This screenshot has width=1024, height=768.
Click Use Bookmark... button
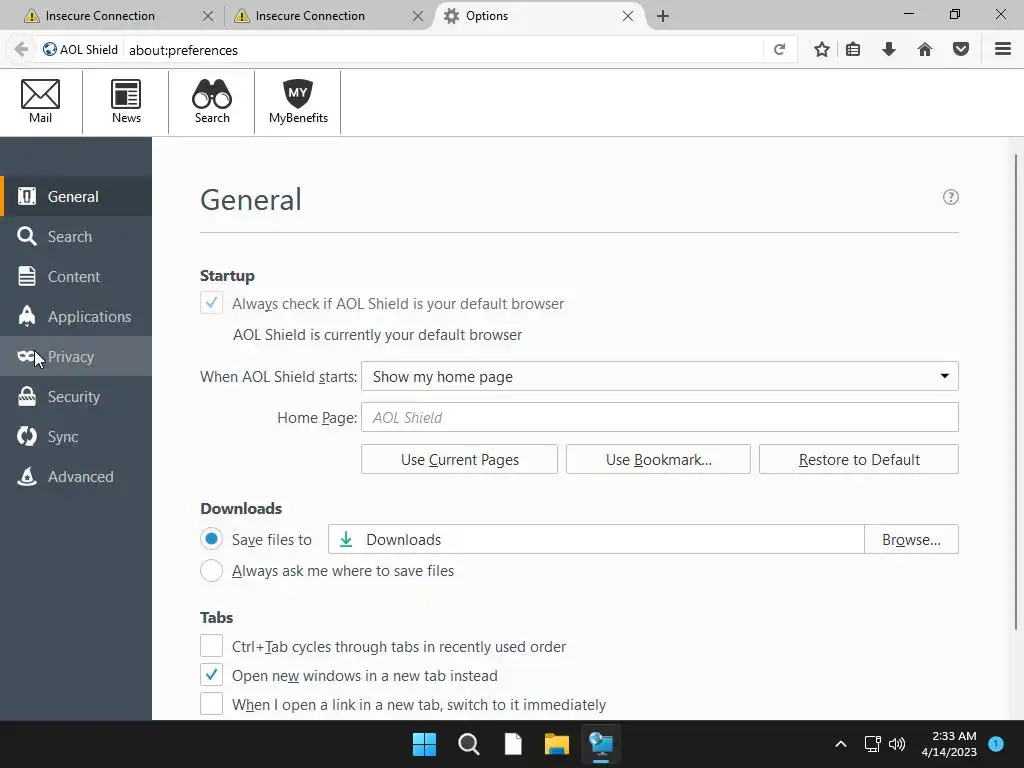658,459
